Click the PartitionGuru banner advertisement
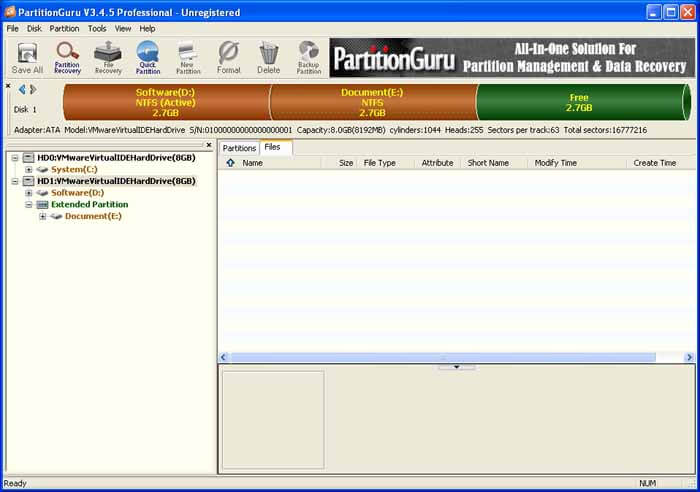The width and height of the screenshot is (700, 492). pos(512,58)
